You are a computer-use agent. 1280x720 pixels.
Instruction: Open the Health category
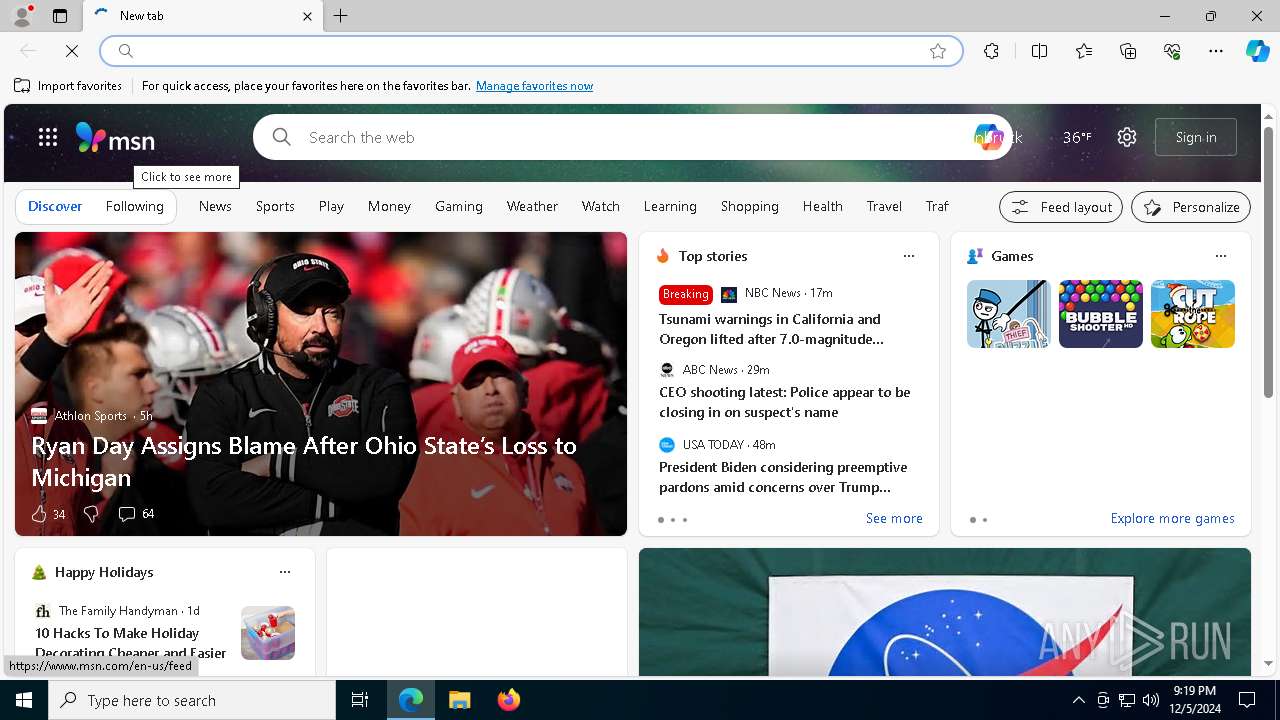pyautogui.click(x=823, y=206)
